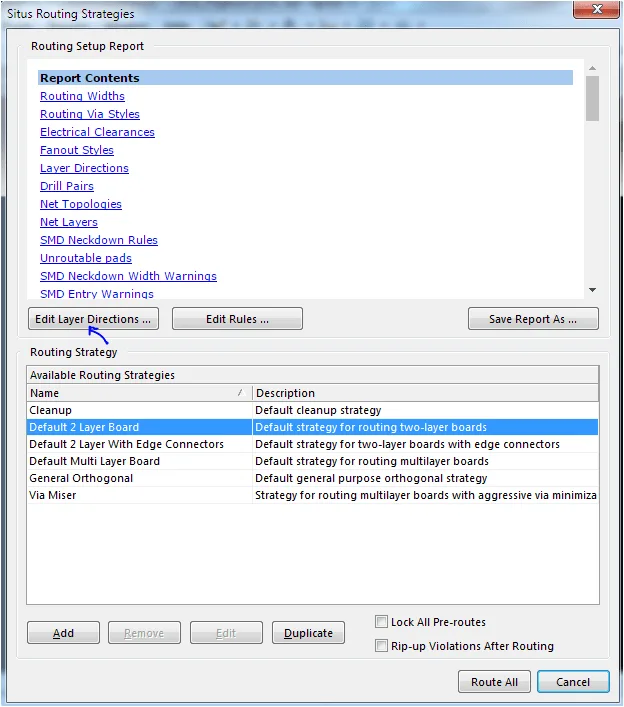Click the Cancel button
This screenshot has width=624, height=707.
tap(573, 682)
